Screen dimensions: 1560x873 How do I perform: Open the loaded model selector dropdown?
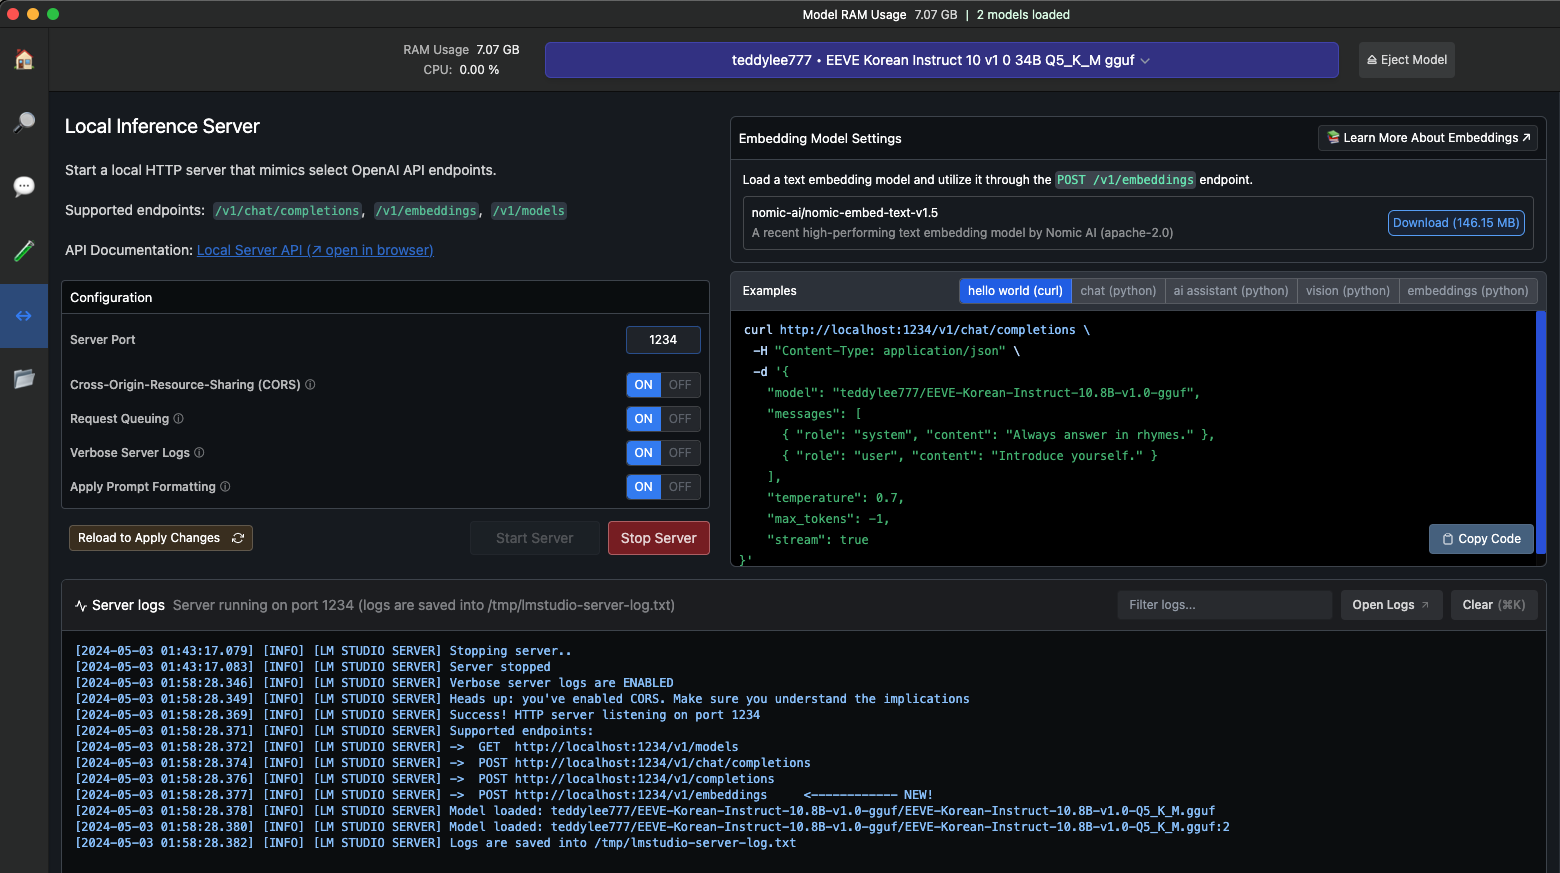941,60
